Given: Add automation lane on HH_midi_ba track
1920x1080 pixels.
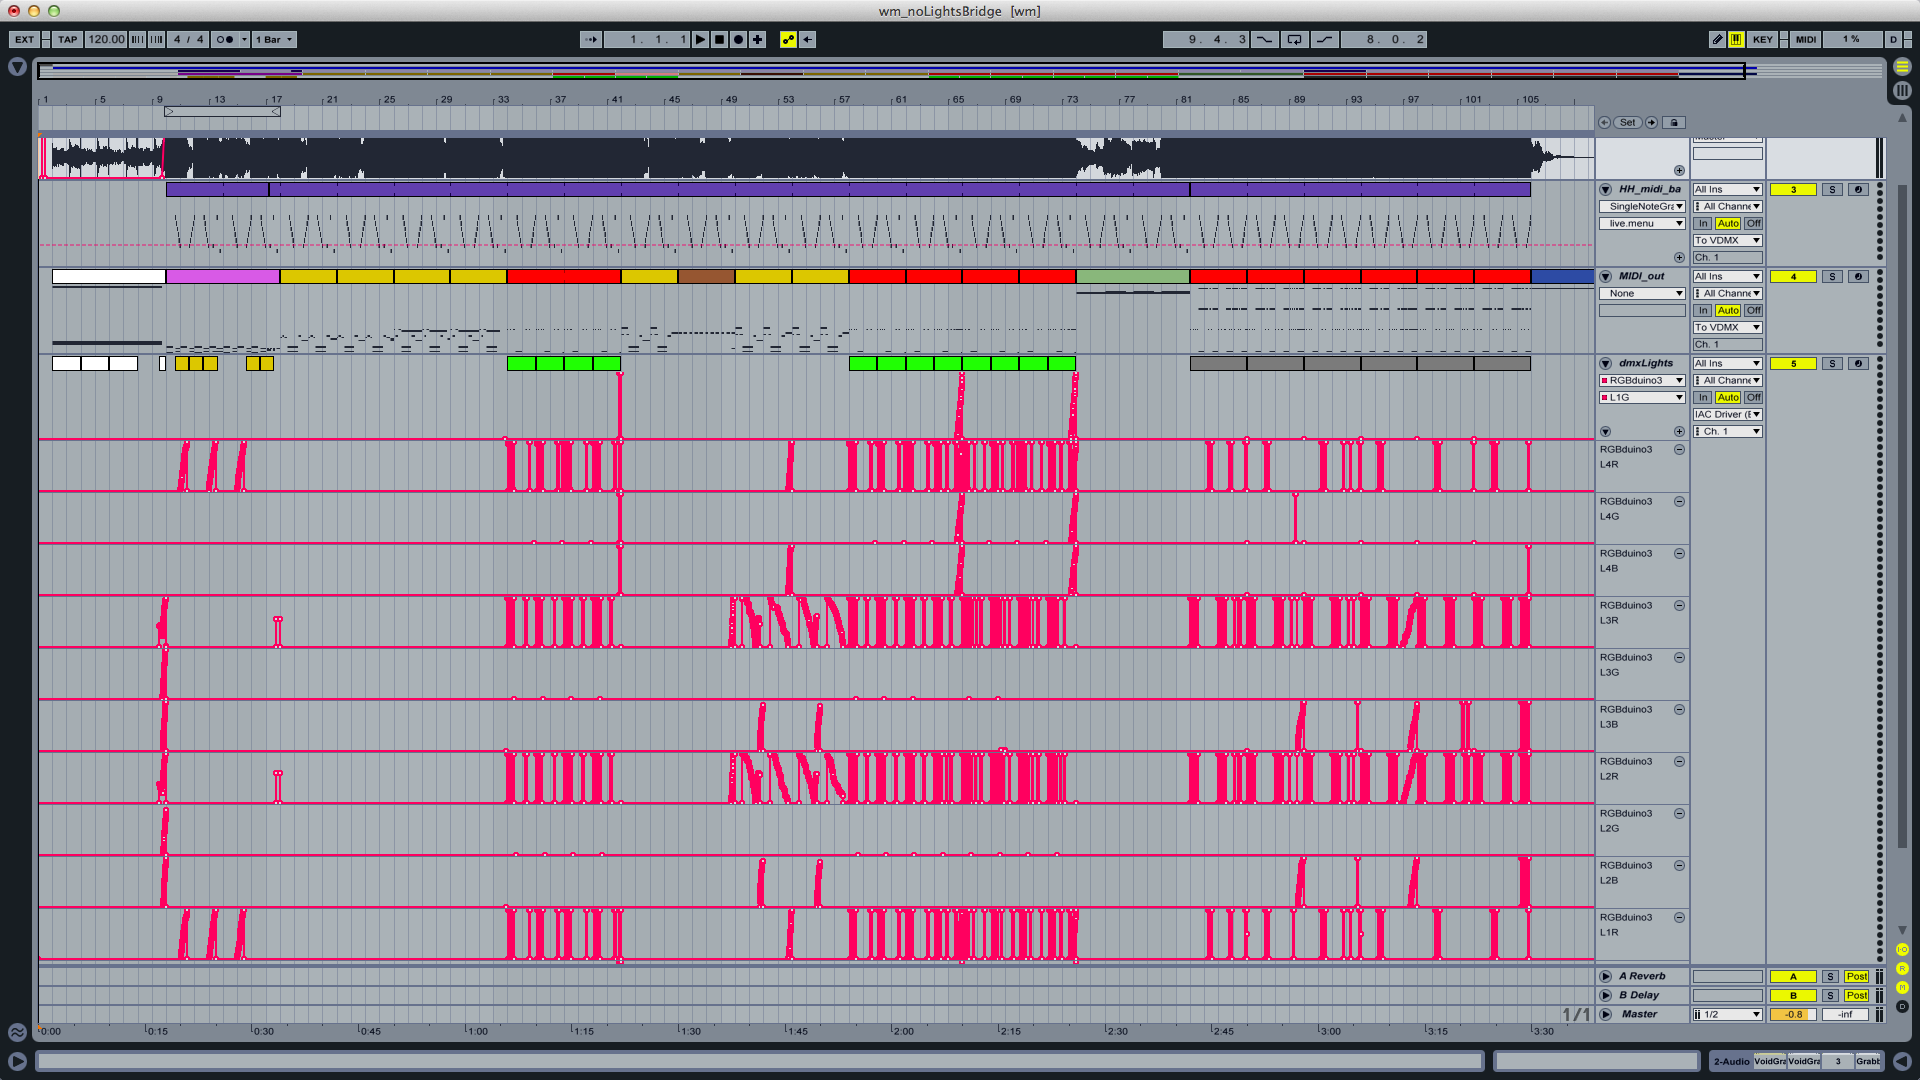Looking at the screenshot, I should [x=1679, y=257].
